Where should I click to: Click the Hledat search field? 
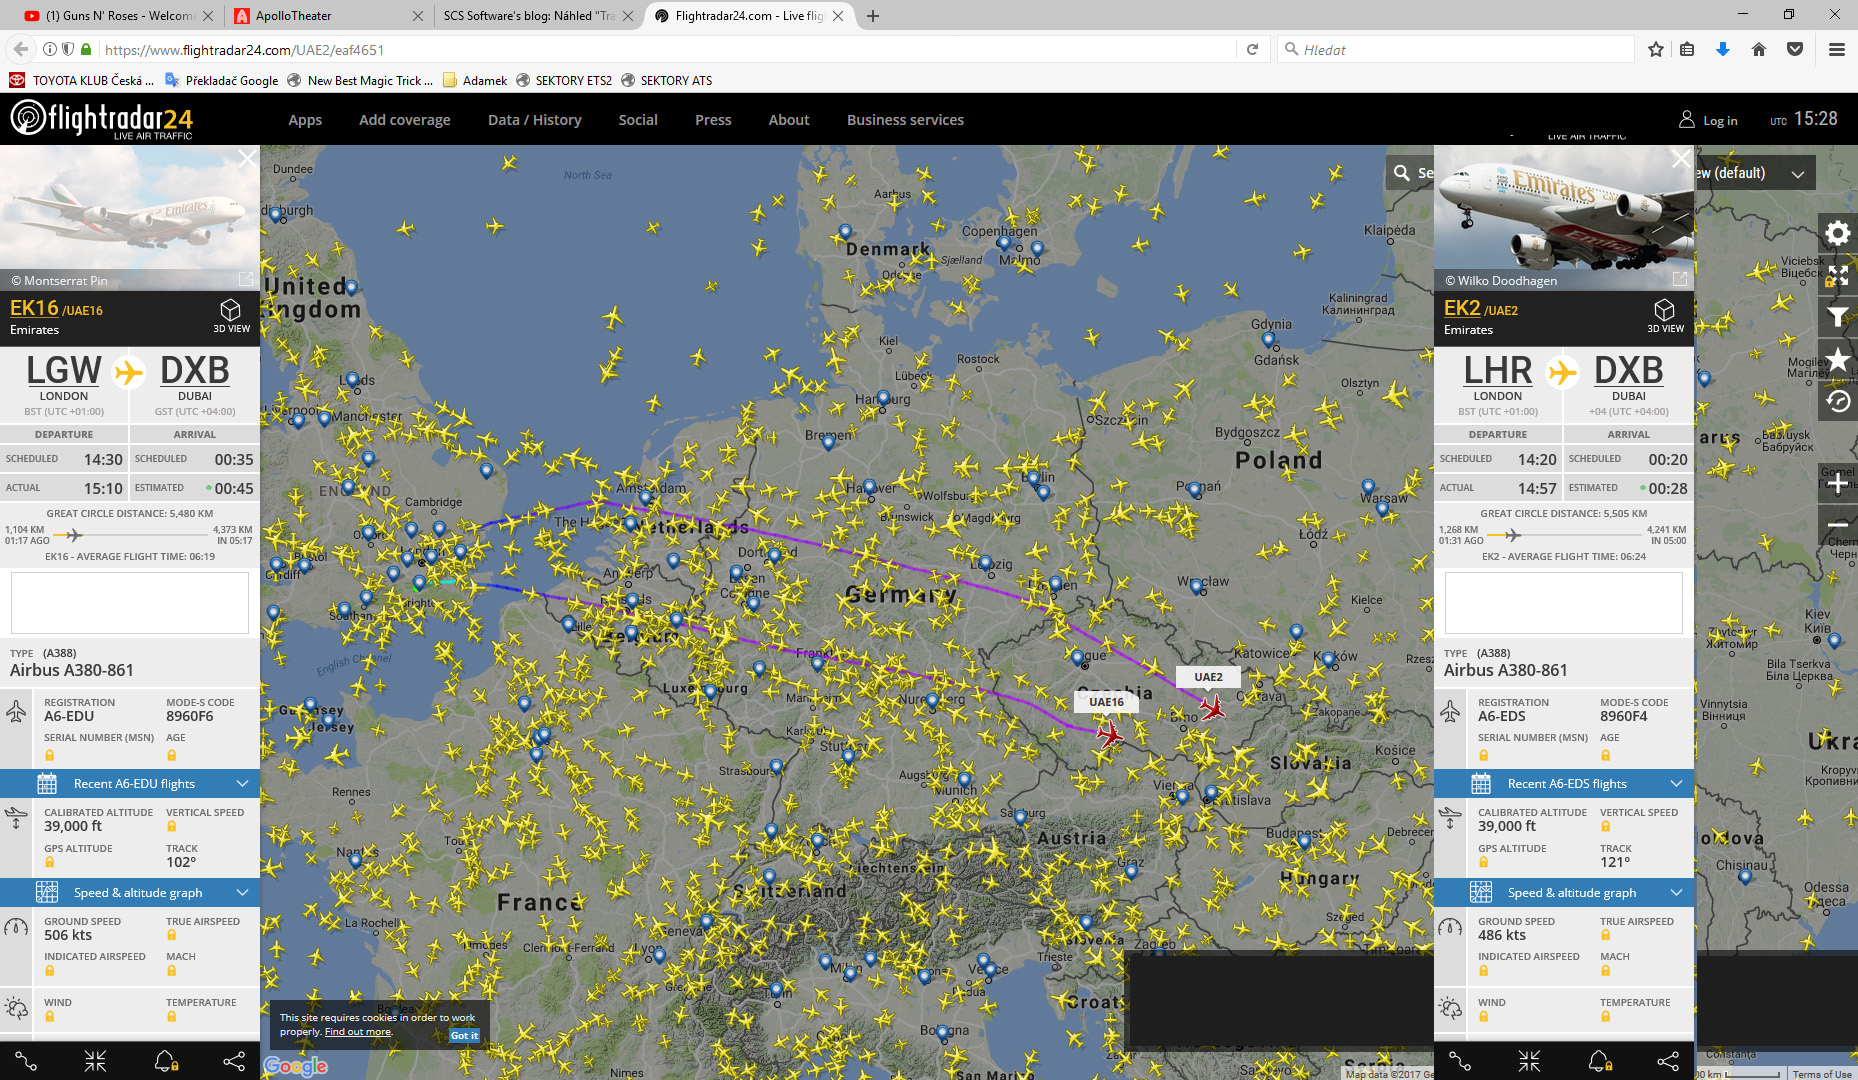click(1455, 49)
